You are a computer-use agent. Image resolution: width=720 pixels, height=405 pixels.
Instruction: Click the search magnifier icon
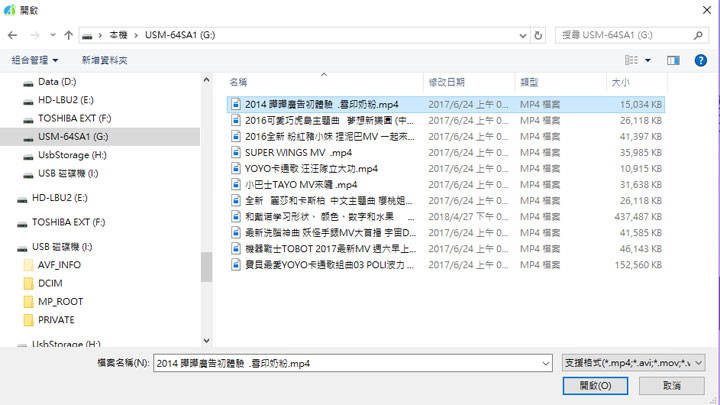tap(698, 35)
